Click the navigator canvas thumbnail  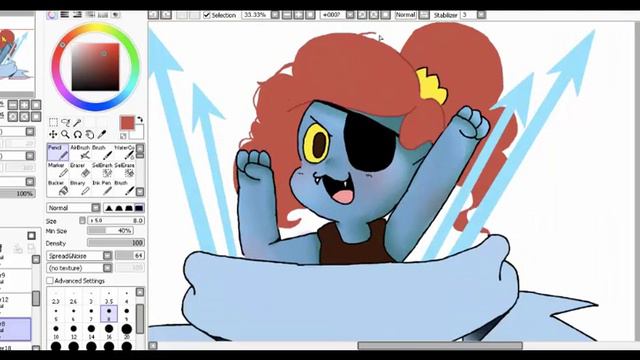coord(17,54)
